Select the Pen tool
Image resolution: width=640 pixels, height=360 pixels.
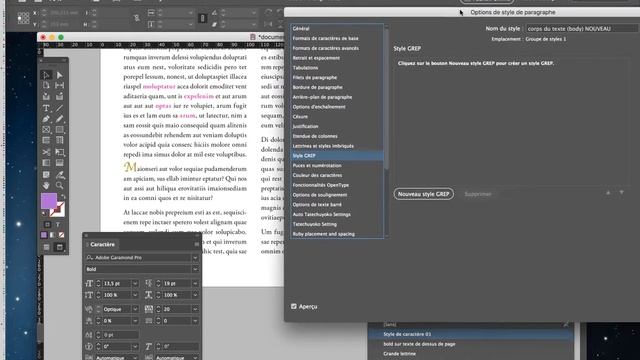[46, 119]
